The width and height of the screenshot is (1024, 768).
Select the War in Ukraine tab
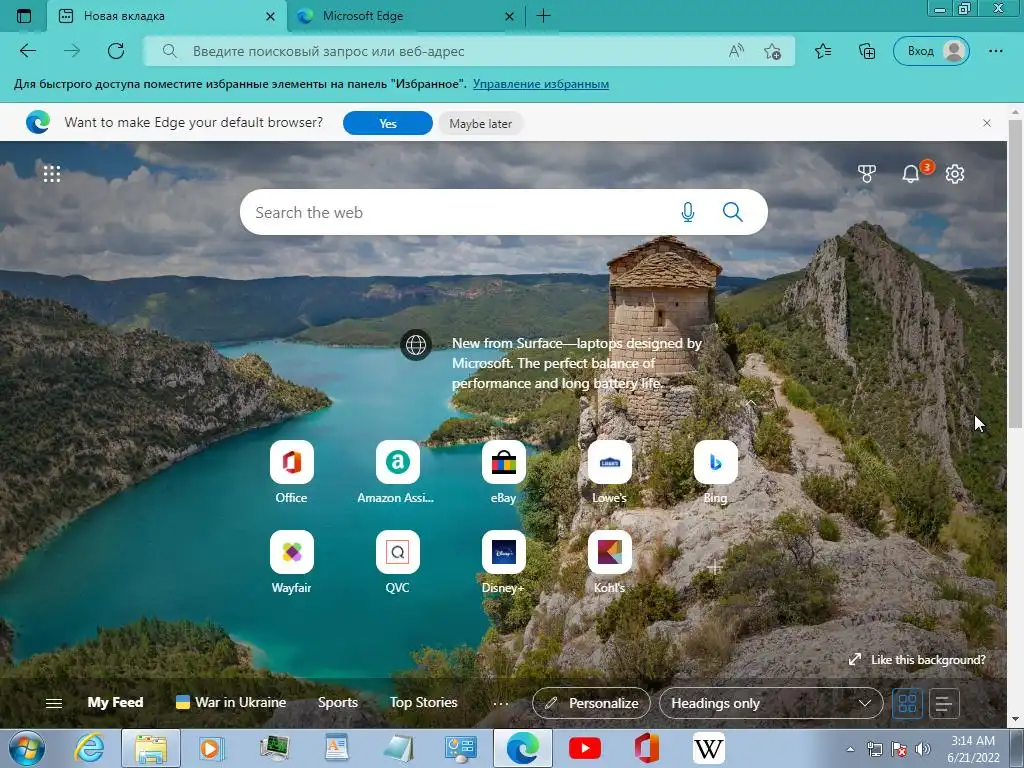[x=231, y=703]
